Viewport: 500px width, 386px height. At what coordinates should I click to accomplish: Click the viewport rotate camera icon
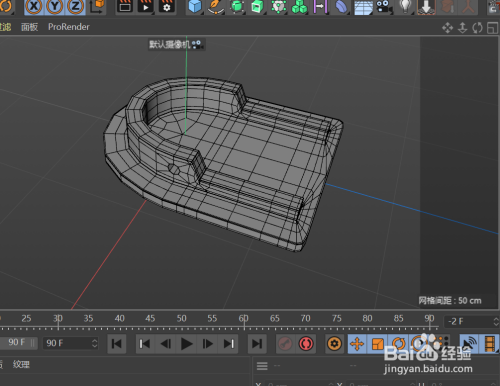[477, 28]
